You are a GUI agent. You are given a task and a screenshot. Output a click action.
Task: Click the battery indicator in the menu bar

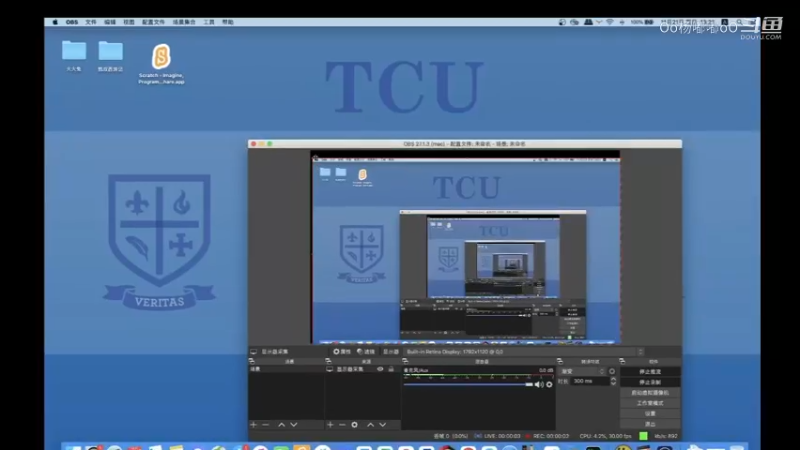coord(649,22)
